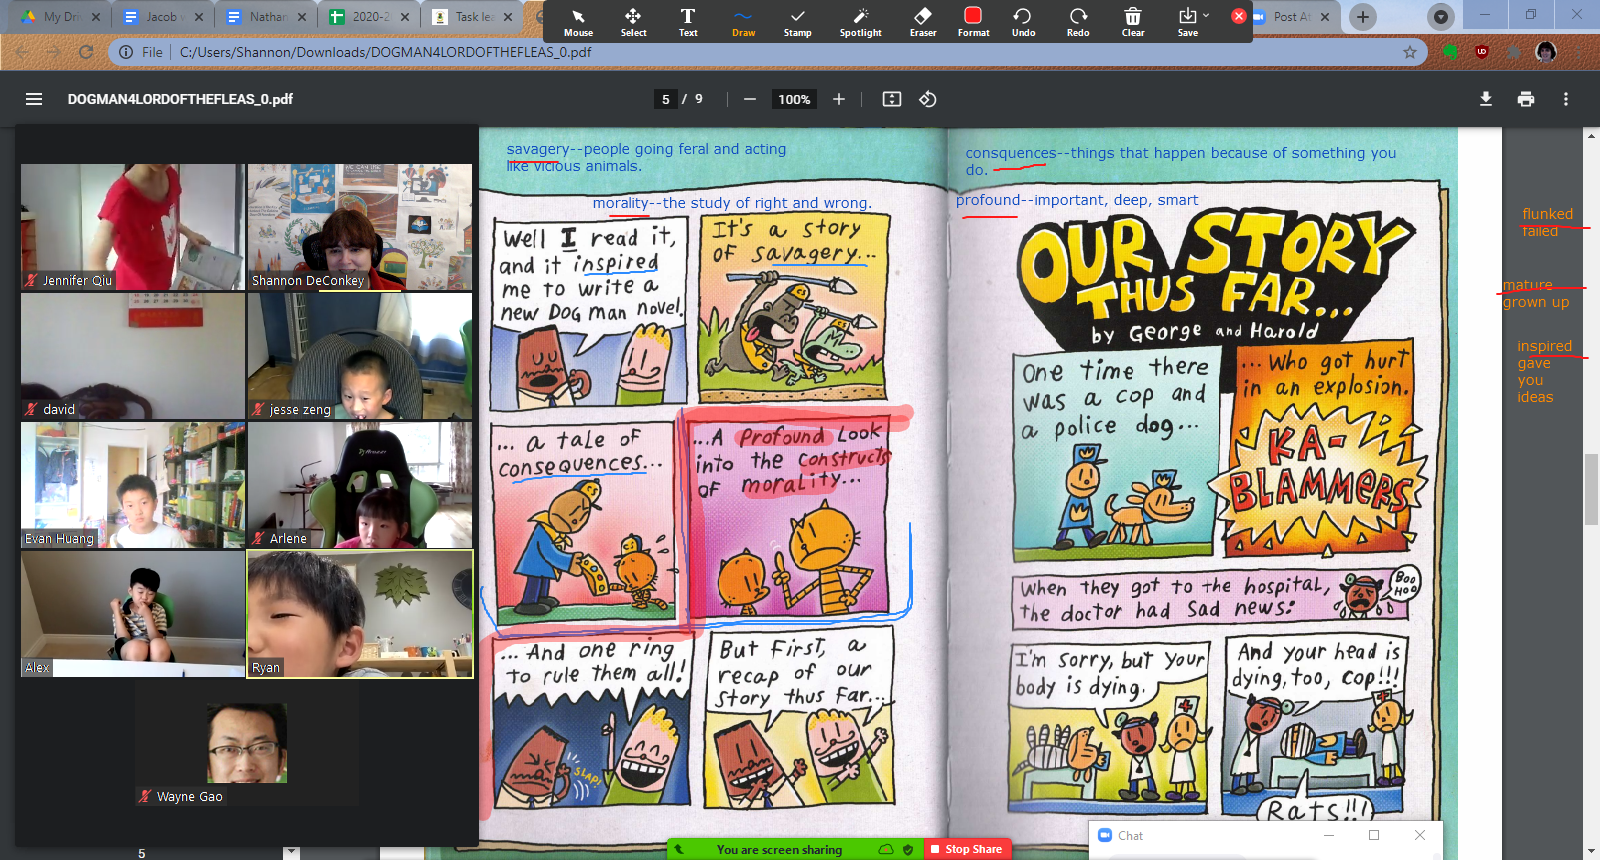Click the PDF file name title
This screenshot has height=860, width=1600.
(x=180, y=99)
